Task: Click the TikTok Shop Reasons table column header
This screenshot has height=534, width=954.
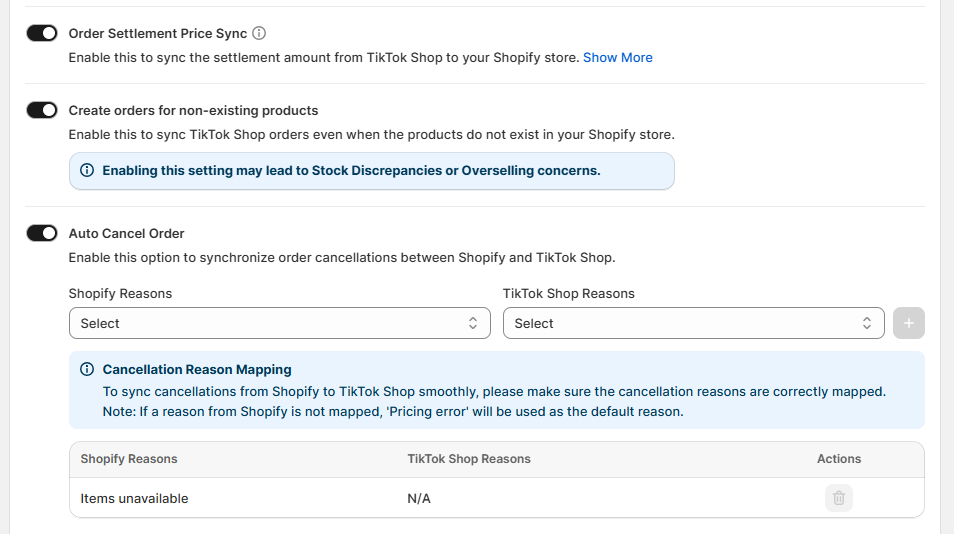Action: (x=469, y=459)
